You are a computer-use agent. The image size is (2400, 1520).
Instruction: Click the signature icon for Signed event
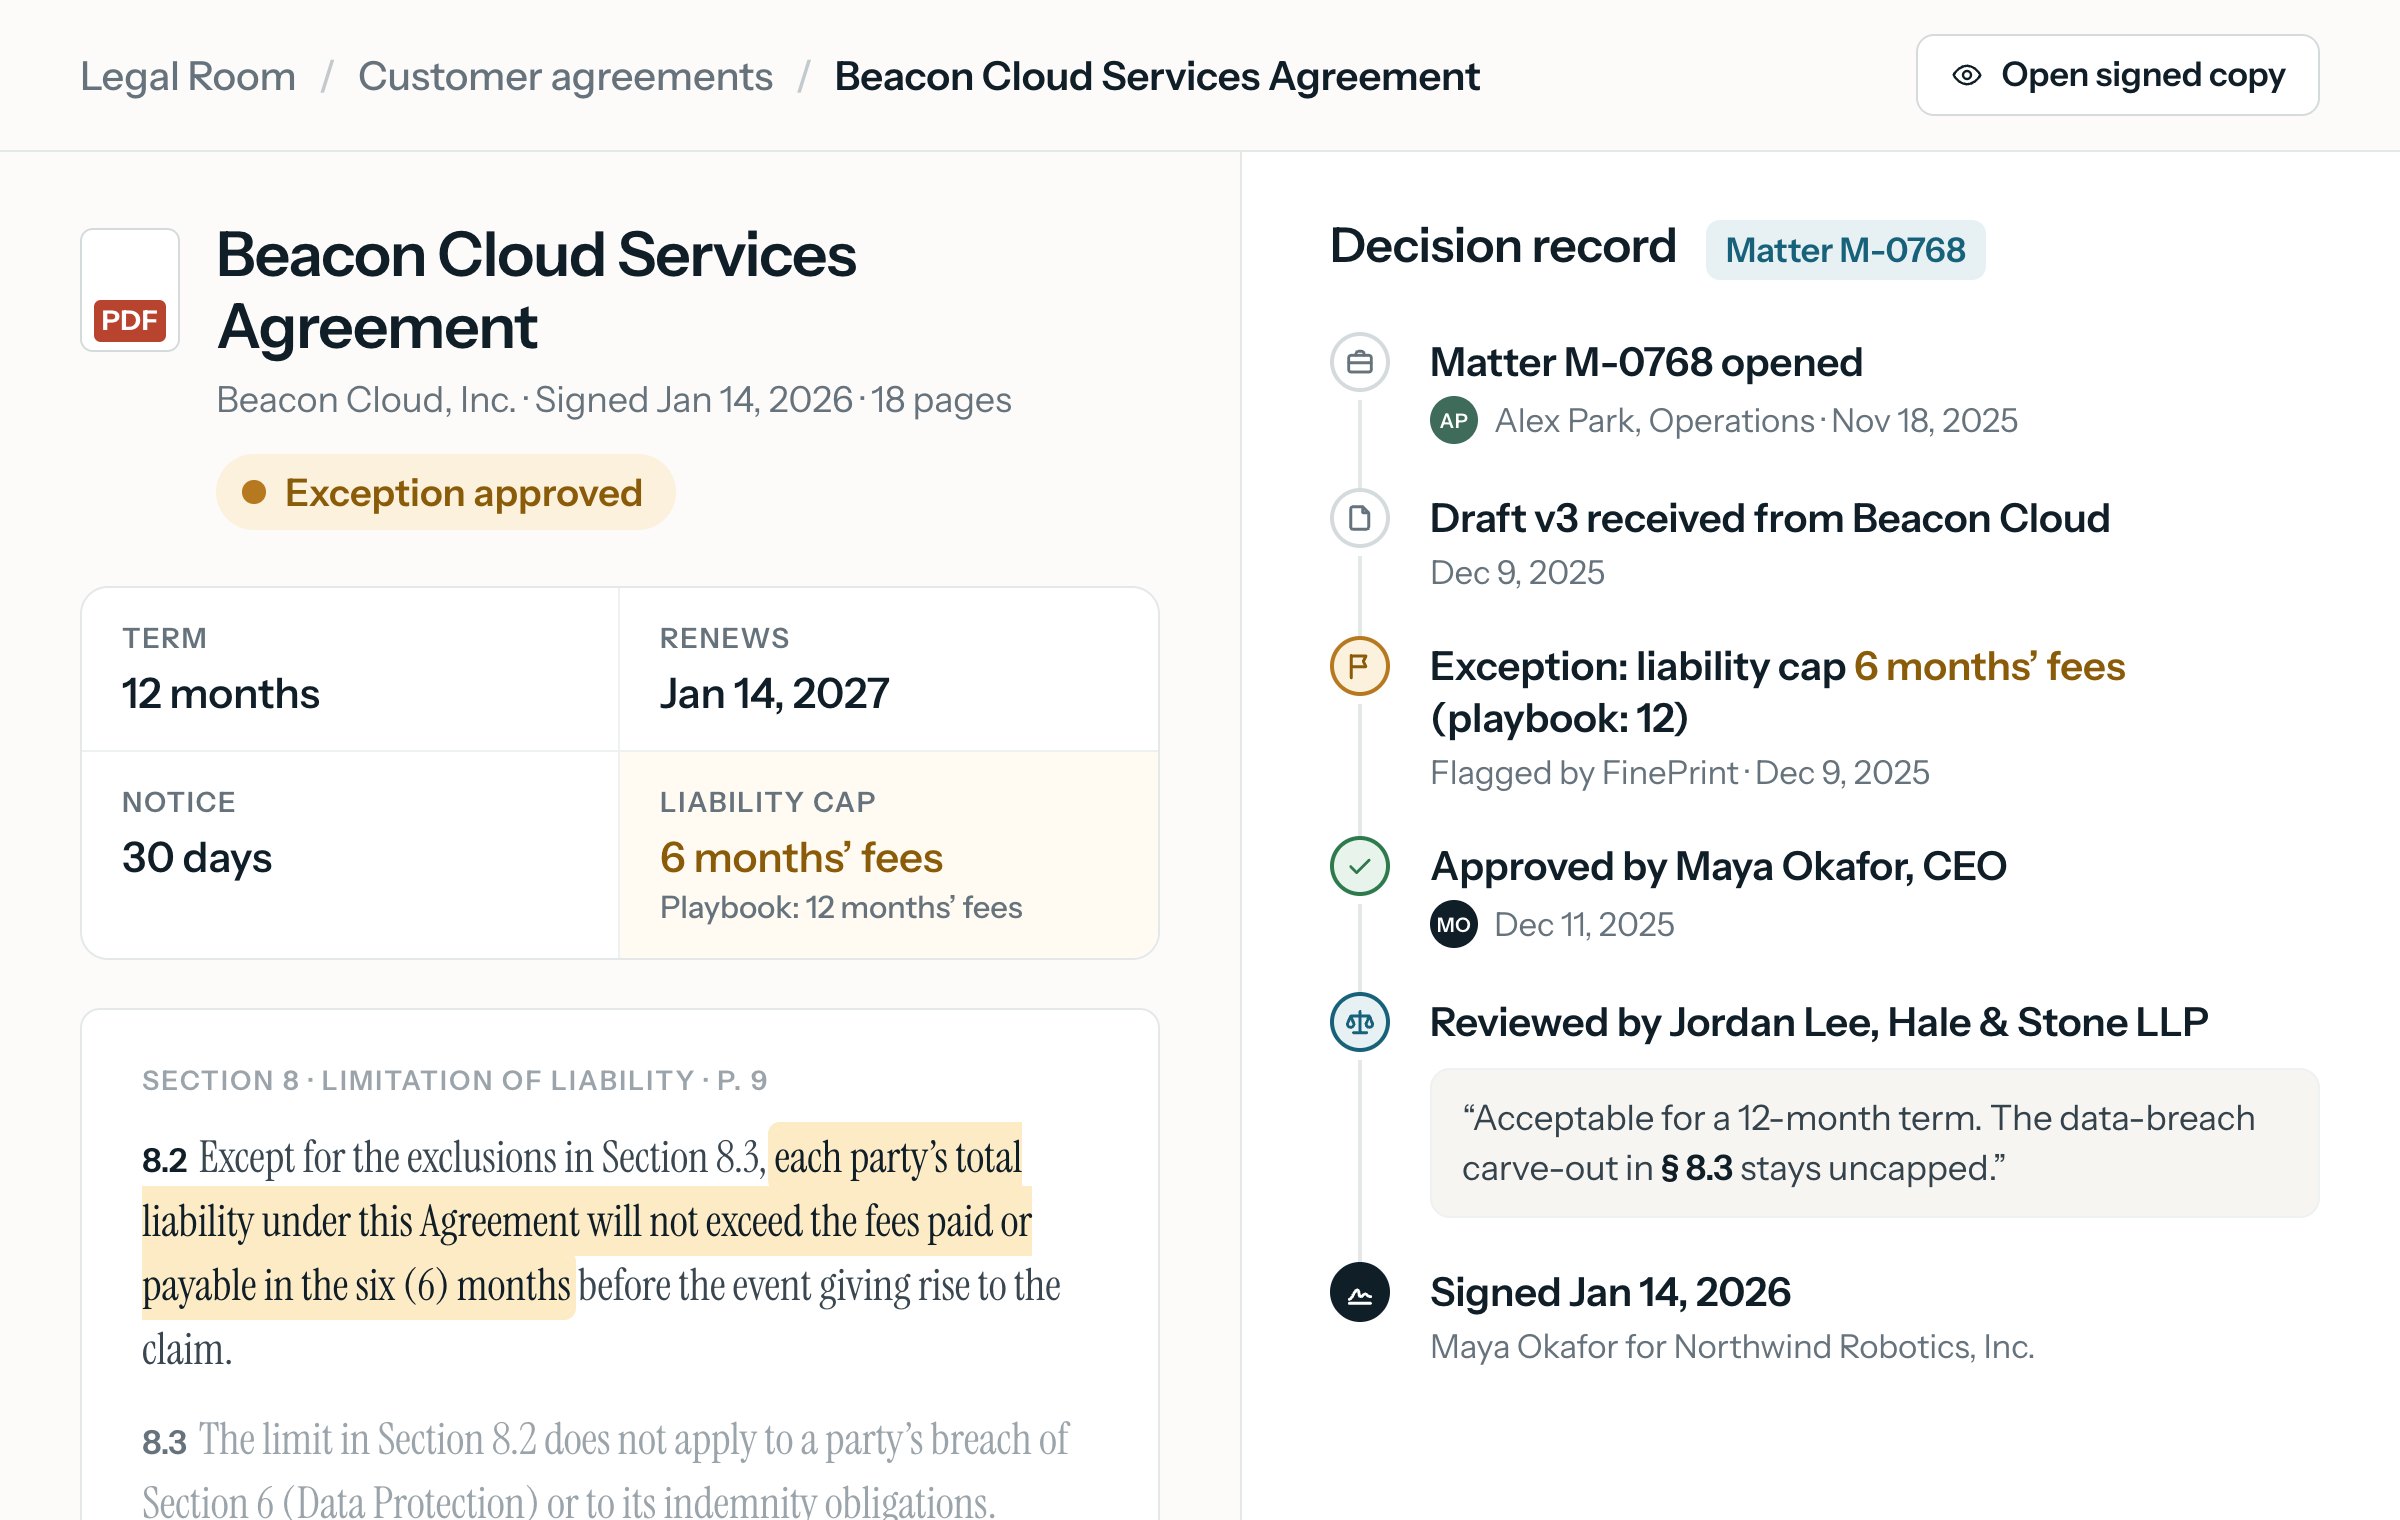[x=1360, y=1292]
